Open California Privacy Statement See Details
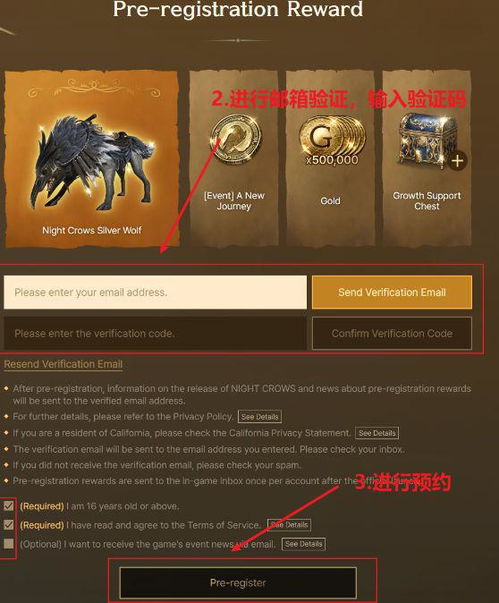The image size is (499, 603). coord(377,433)
